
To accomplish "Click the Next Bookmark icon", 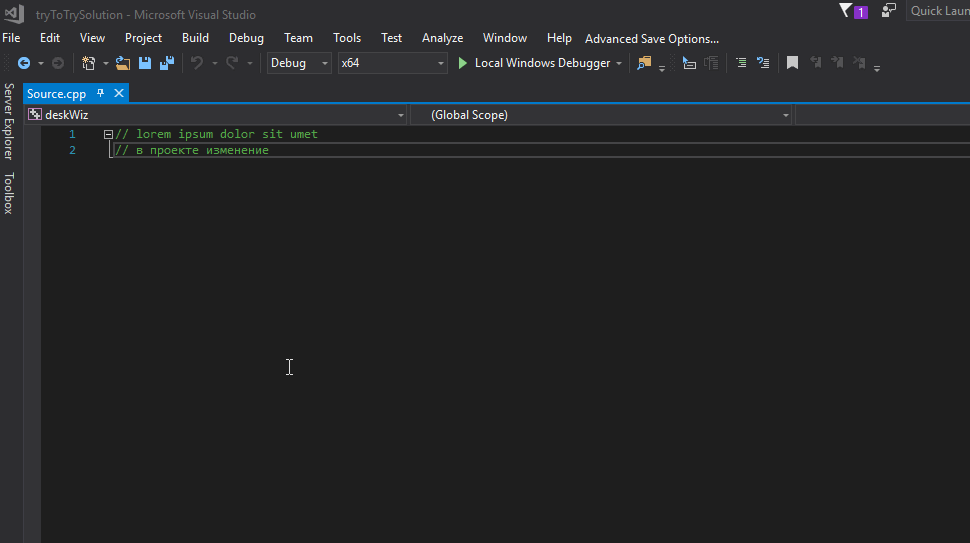I will tap(837, 62).
